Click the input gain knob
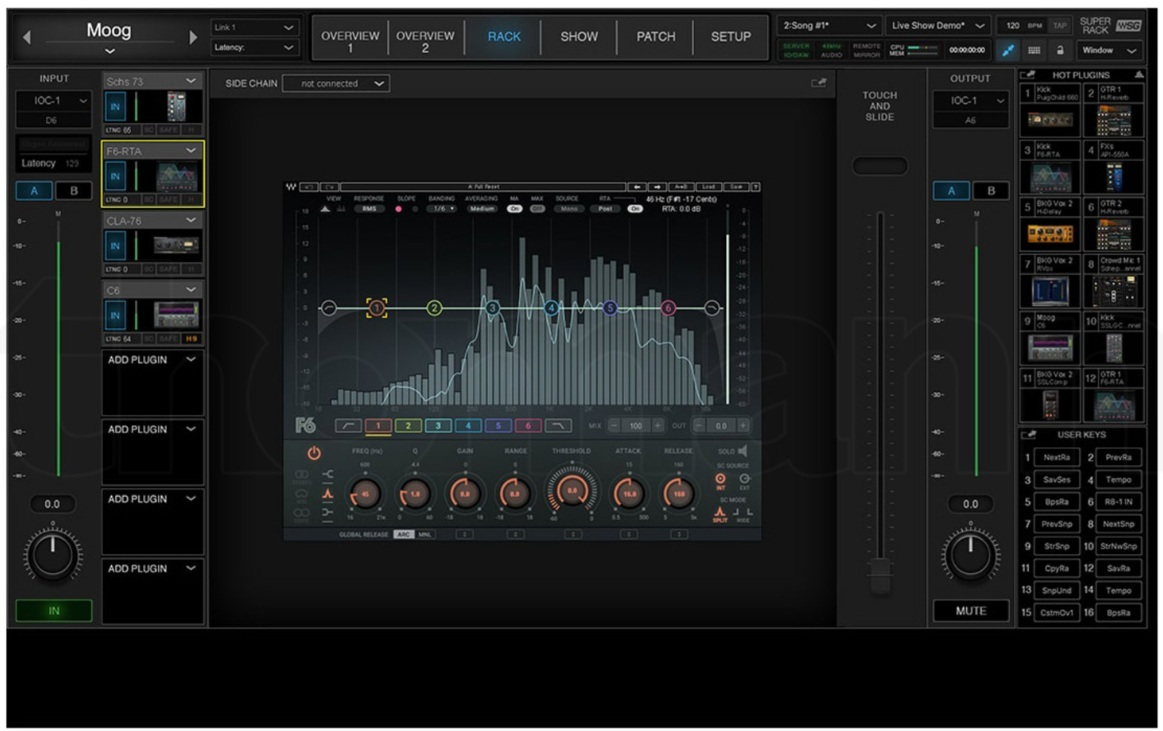The width and height of the screenshot is (1163, 731). [x=53, y=555]
